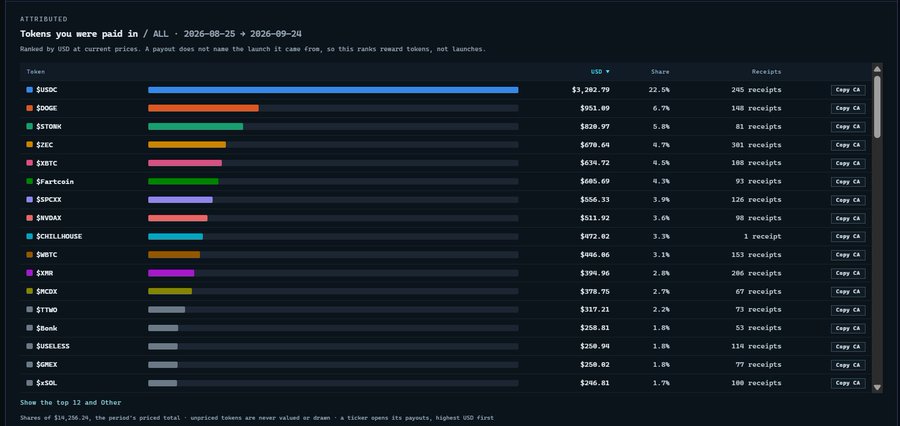The width and height of the screenshot is (900, 426).
Task: Copy CA for $GMEX token
Action: tap(848, 365)
